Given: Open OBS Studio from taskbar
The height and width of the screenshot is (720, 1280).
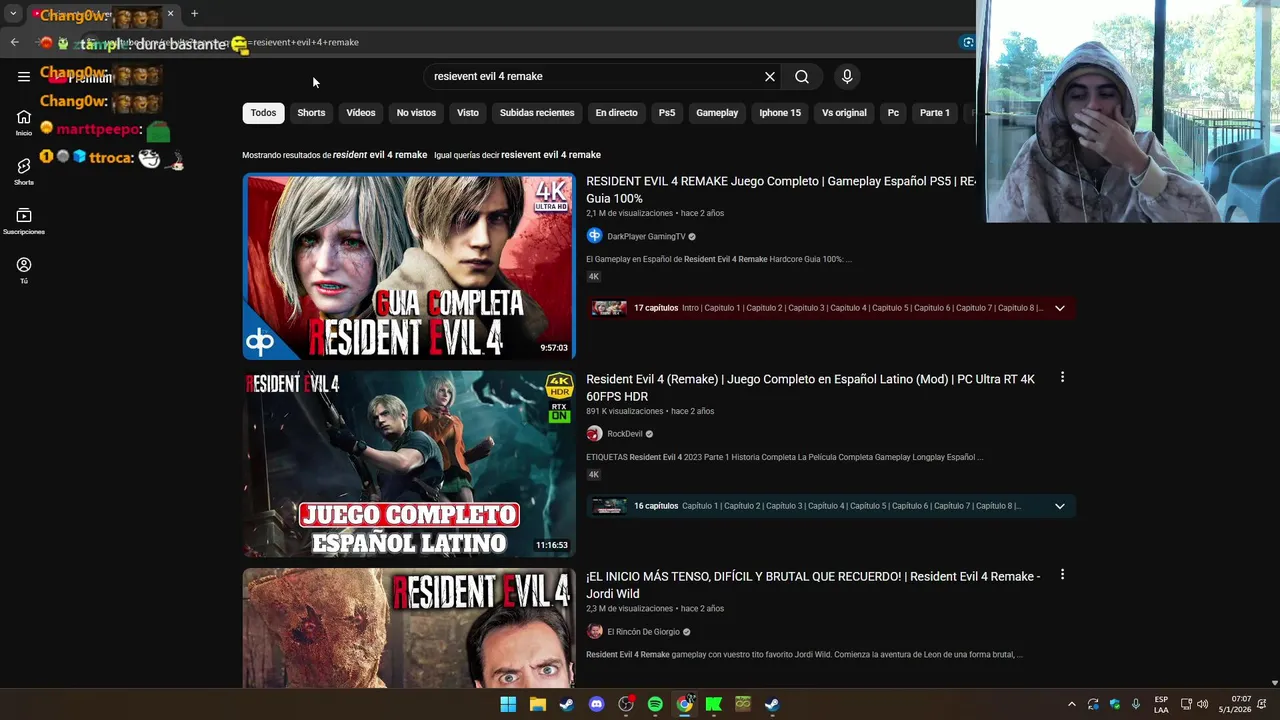Looking at the screenshot, I should (626, 704).
